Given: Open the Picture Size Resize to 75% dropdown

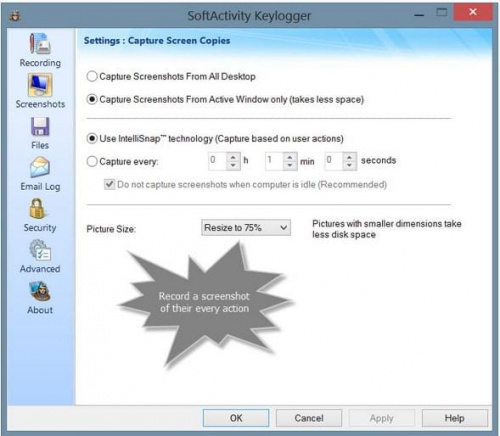Looking at the screenshot, I should pos(246,228).
